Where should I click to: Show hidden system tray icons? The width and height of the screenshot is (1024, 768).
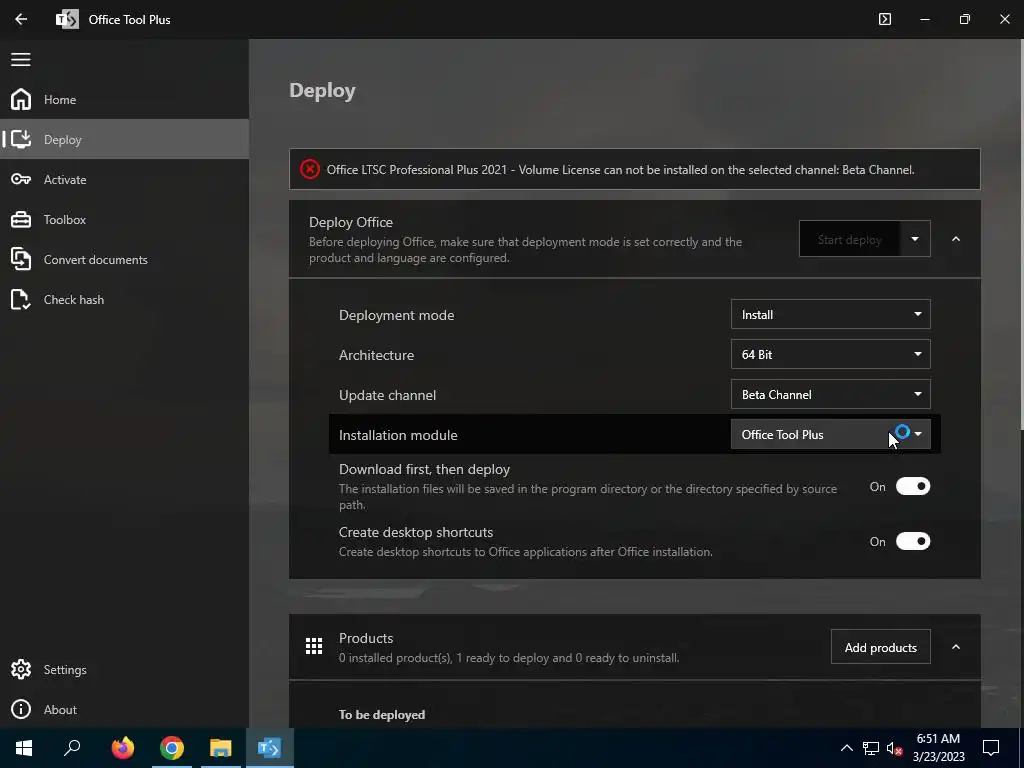[846, 748]
